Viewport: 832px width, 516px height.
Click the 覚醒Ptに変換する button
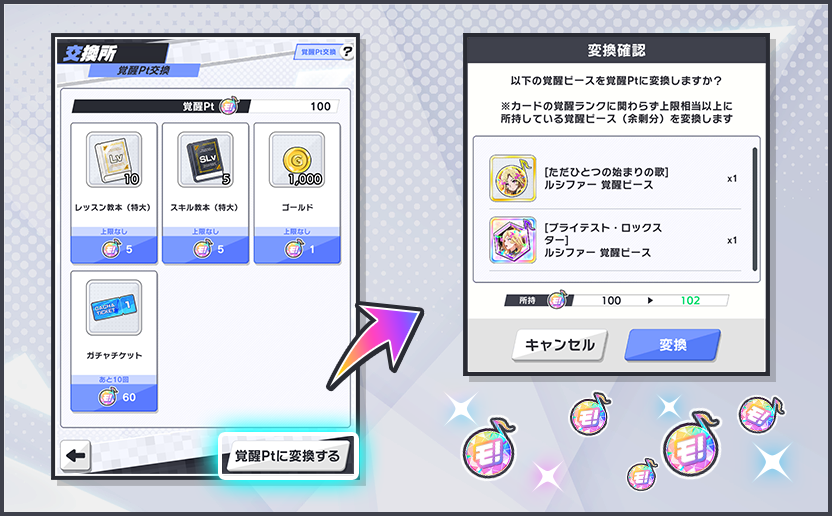coord(288,456)
